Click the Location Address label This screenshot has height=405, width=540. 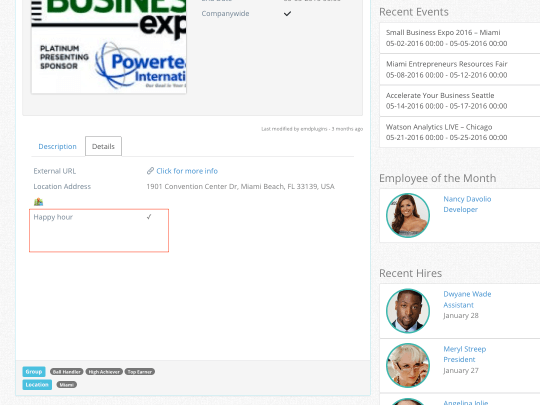[62, 186]
